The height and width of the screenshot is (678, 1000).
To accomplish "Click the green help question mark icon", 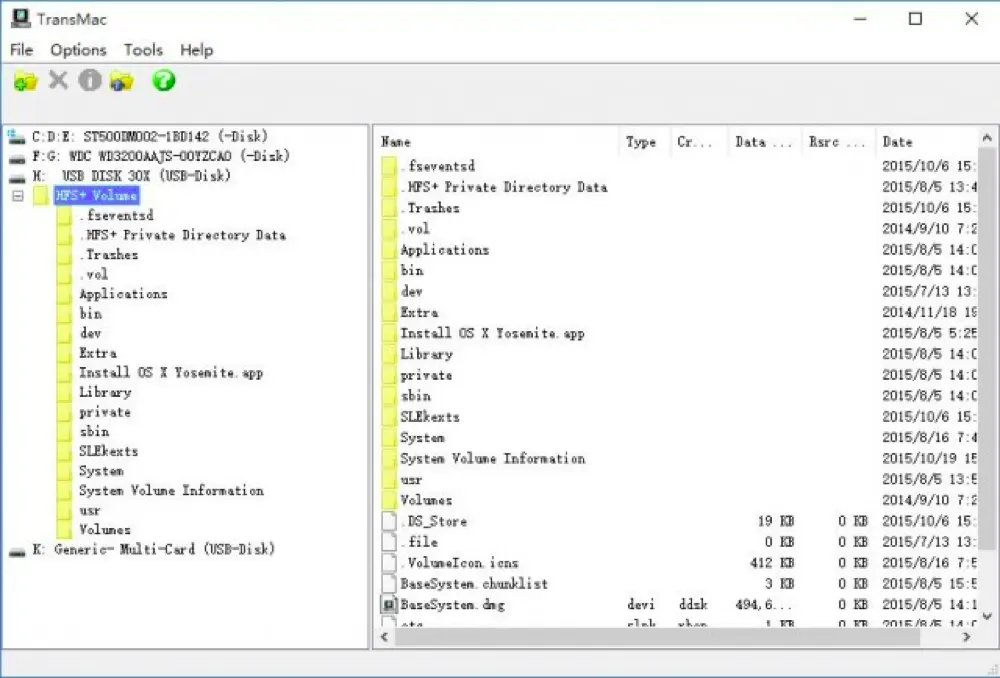I will tap(163, 80).
